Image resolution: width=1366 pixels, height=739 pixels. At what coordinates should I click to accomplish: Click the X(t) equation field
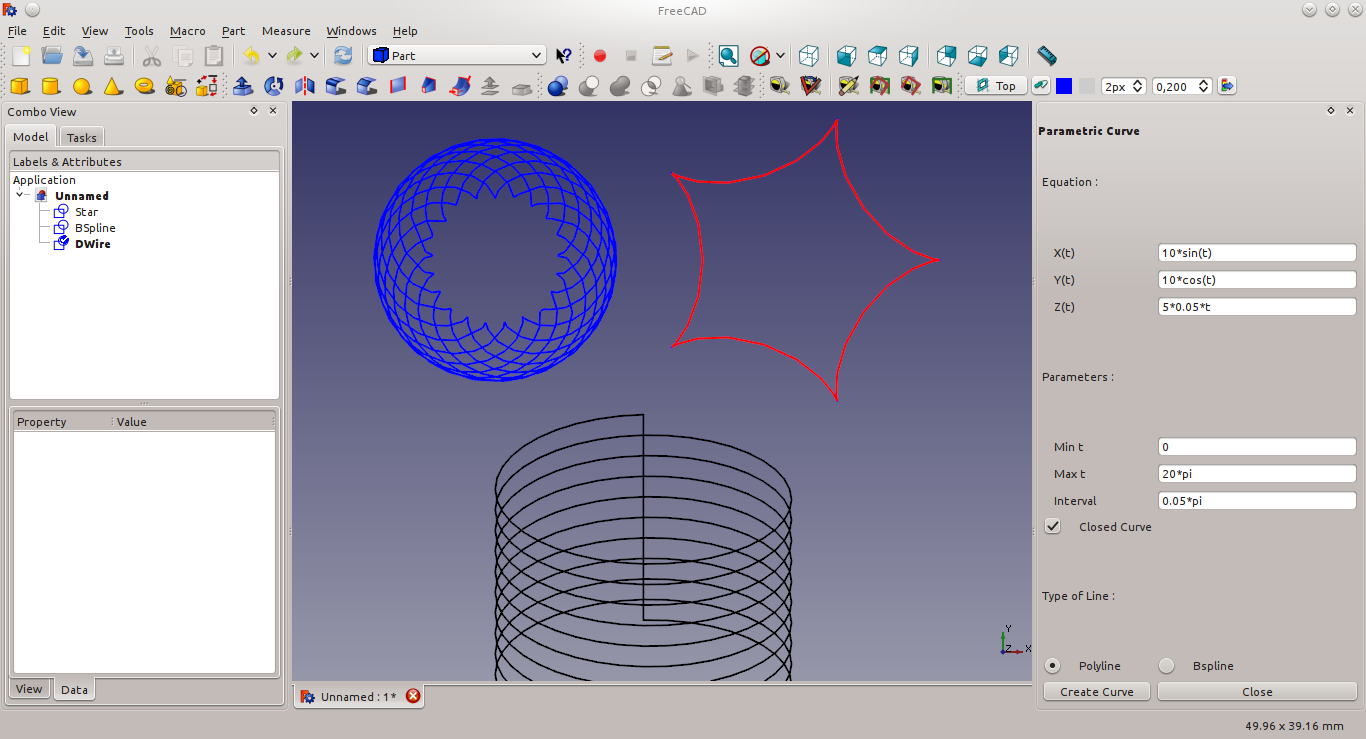click(x=1257, y=253)
